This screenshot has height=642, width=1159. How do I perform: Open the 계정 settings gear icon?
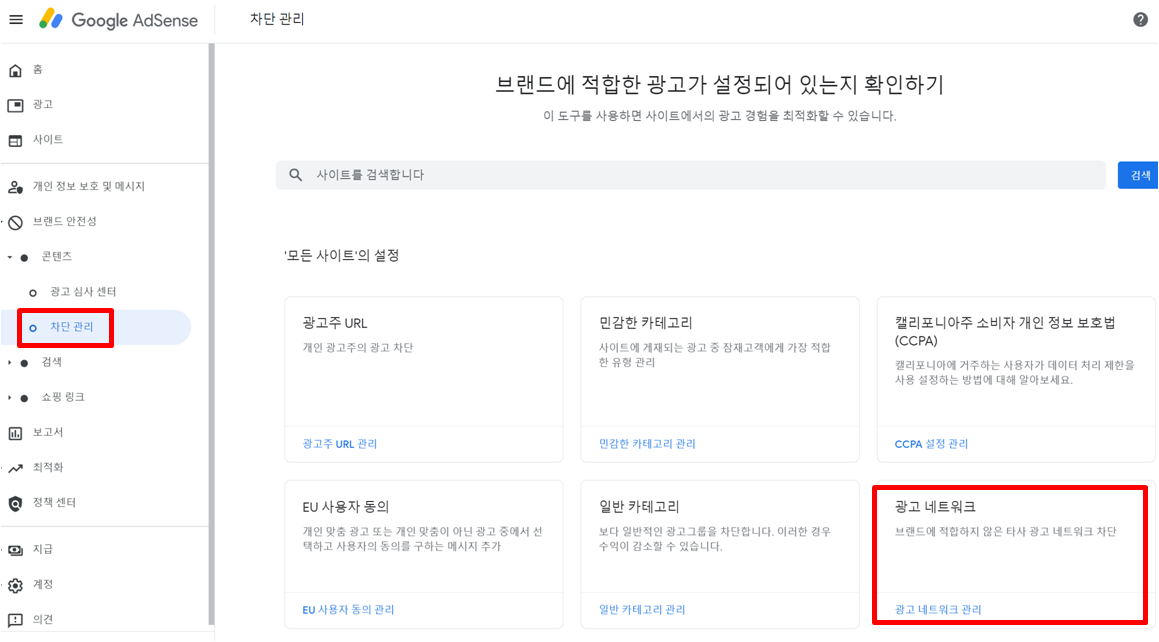coord(14,584)
